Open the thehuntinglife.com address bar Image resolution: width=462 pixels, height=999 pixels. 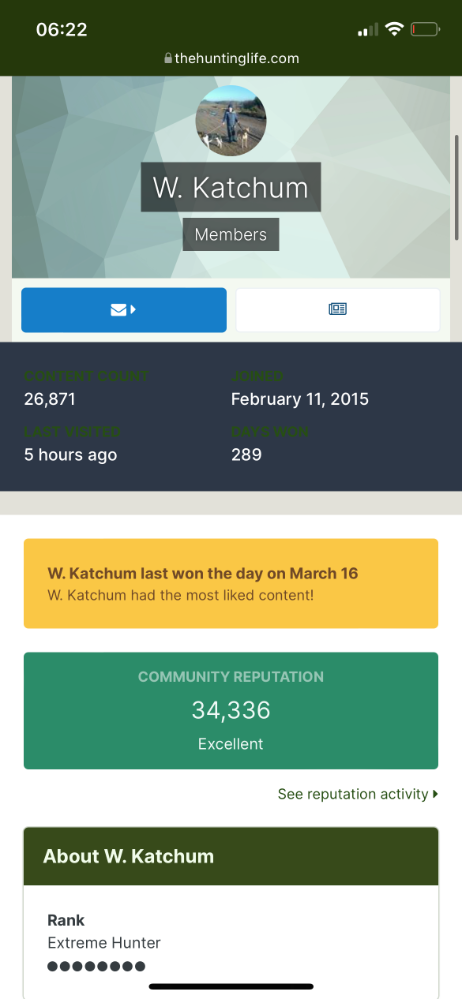pyautogui.click(x=231, y=59)
